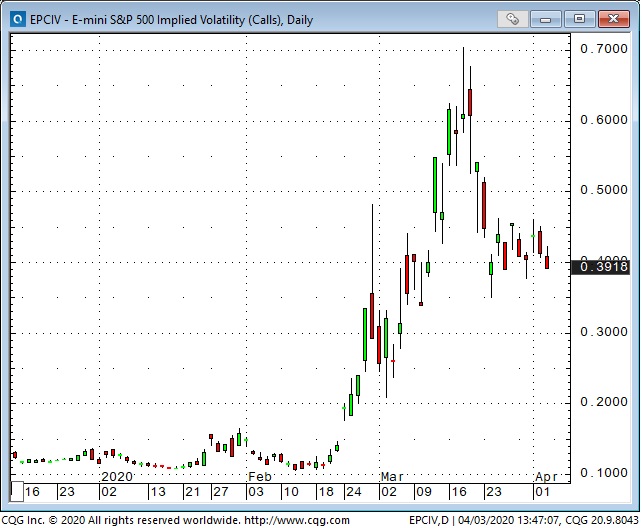This screenshot has height=528, width=642.
Task: Click the date label 16 after Mar
Action: (458, 492)
